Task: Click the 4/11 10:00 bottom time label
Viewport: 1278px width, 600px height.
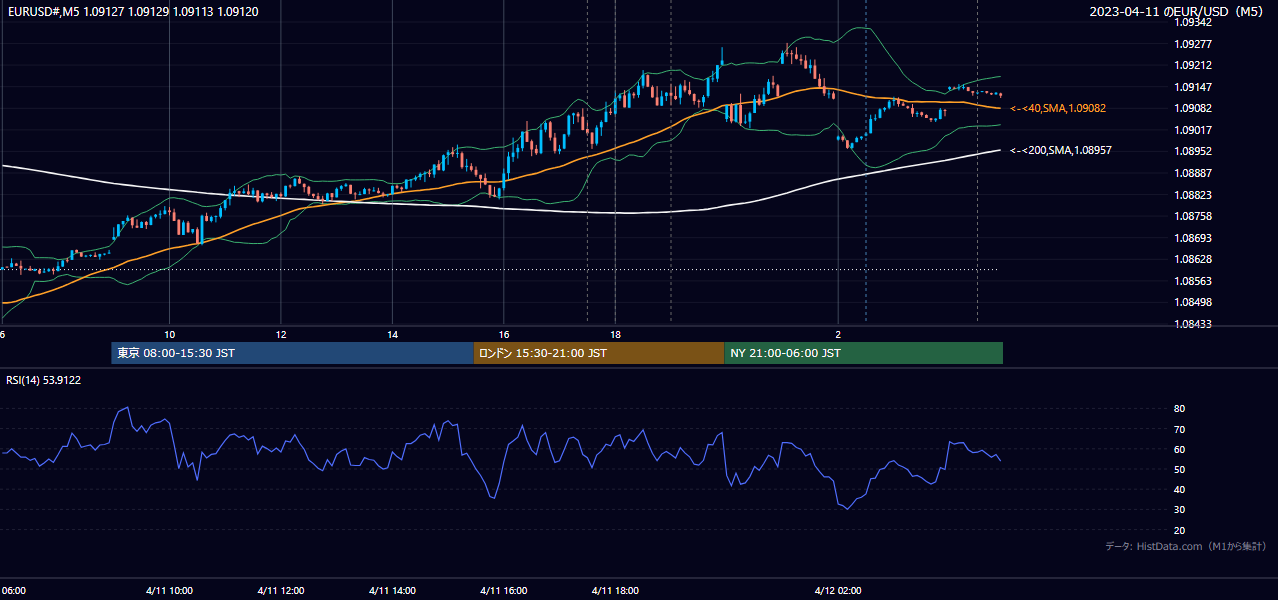Action: 169,590
